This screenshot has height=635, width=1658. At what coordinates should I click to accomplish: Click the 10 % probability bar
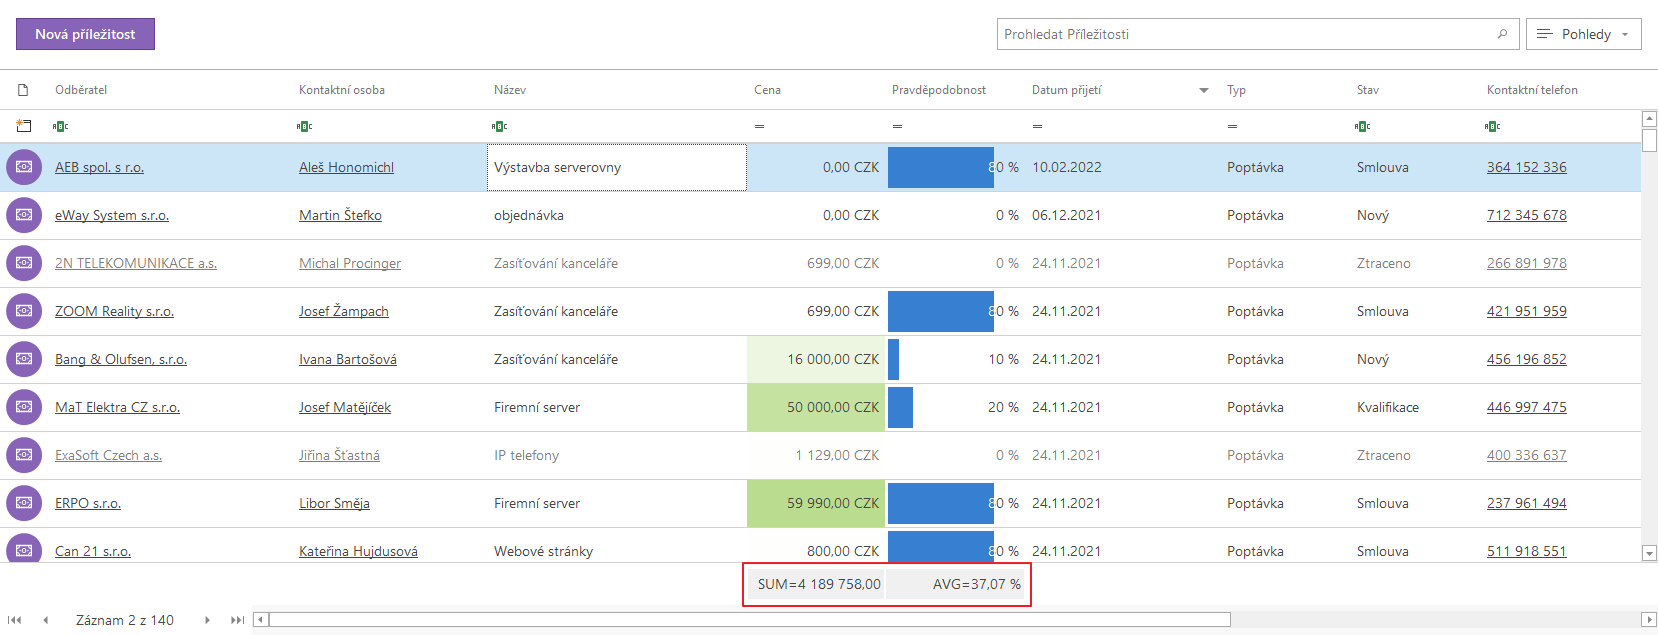894,359
